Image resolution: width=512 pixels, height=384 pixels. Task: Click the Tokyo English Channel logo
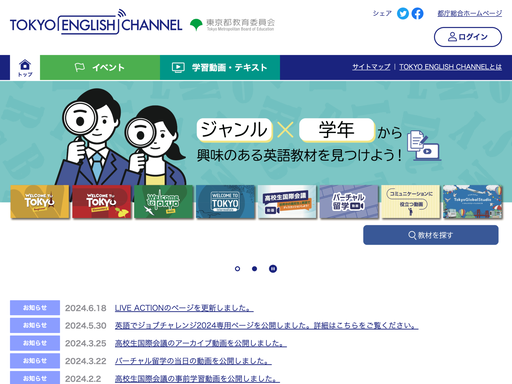click(x=96, y=22)
